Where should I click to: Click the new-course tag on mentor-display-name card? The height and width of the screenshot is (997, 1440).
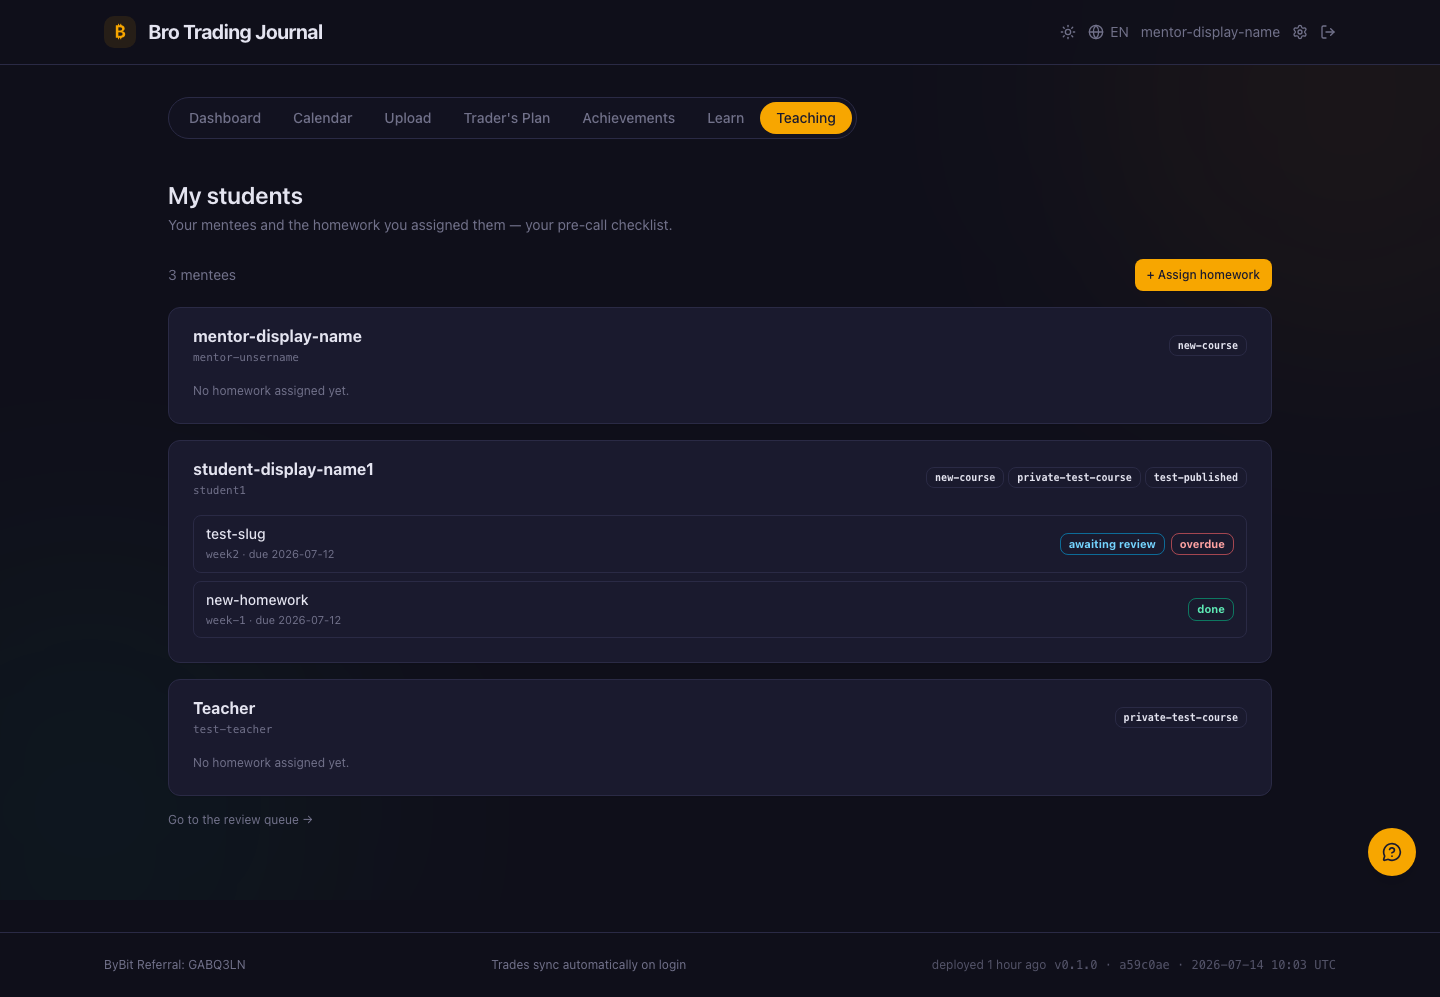coord(1208,346)
